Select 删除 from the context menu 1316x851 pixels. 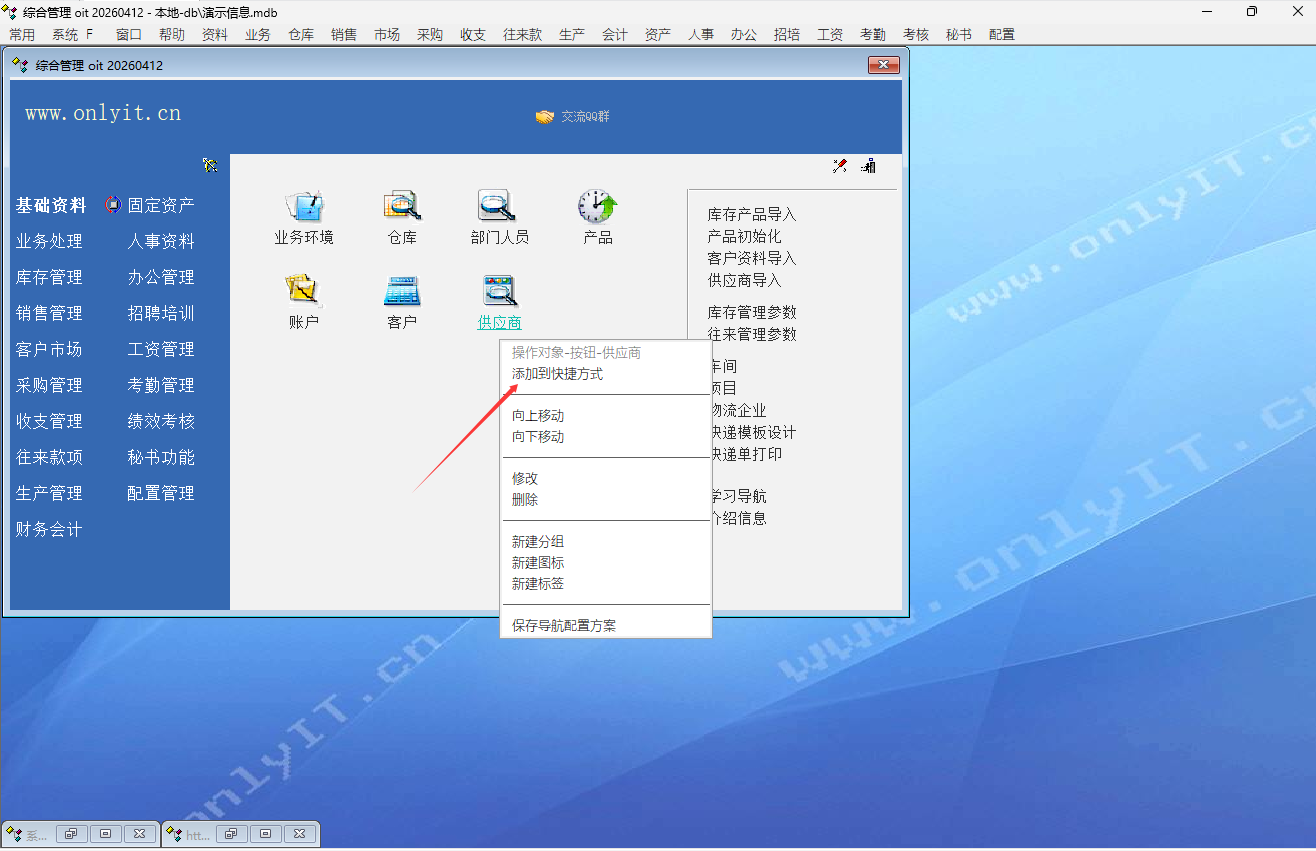click(x=525, y=500)
